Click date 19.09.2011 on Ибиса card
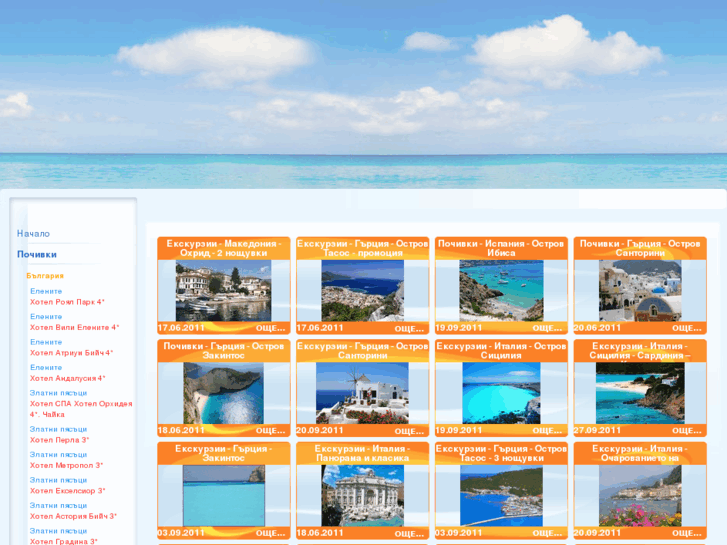727x545 pixels. point(459,327)
